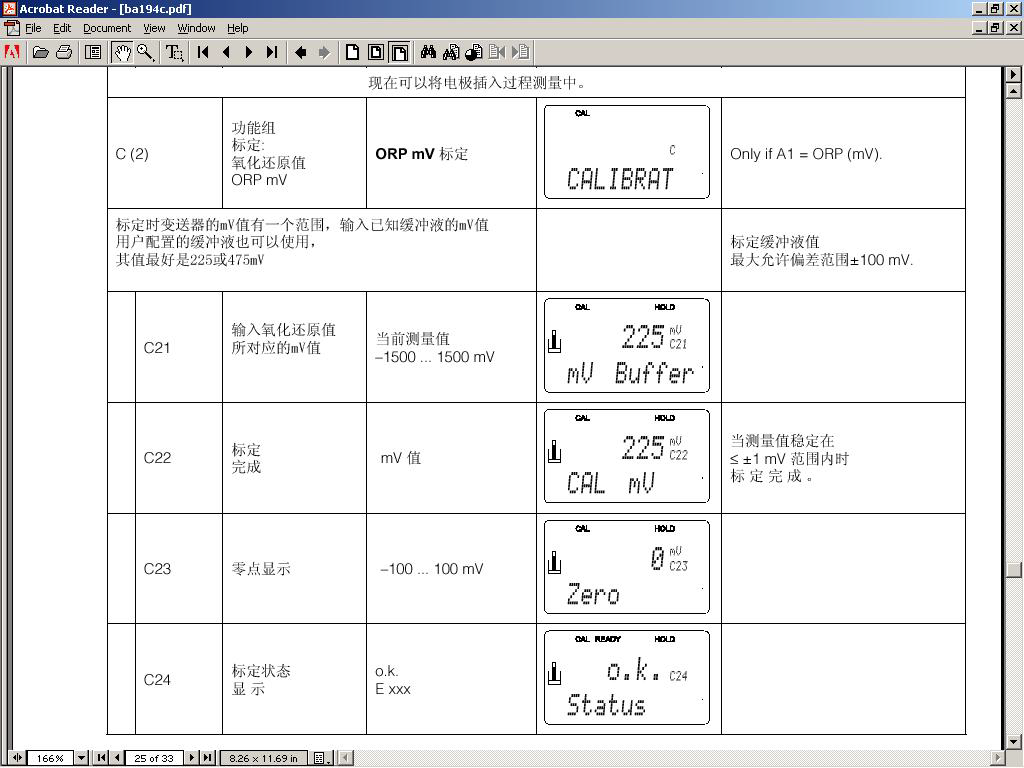Switch to Actual Size page view
The width and height of the screenshot is (1024, 768).
coord(352,52)
